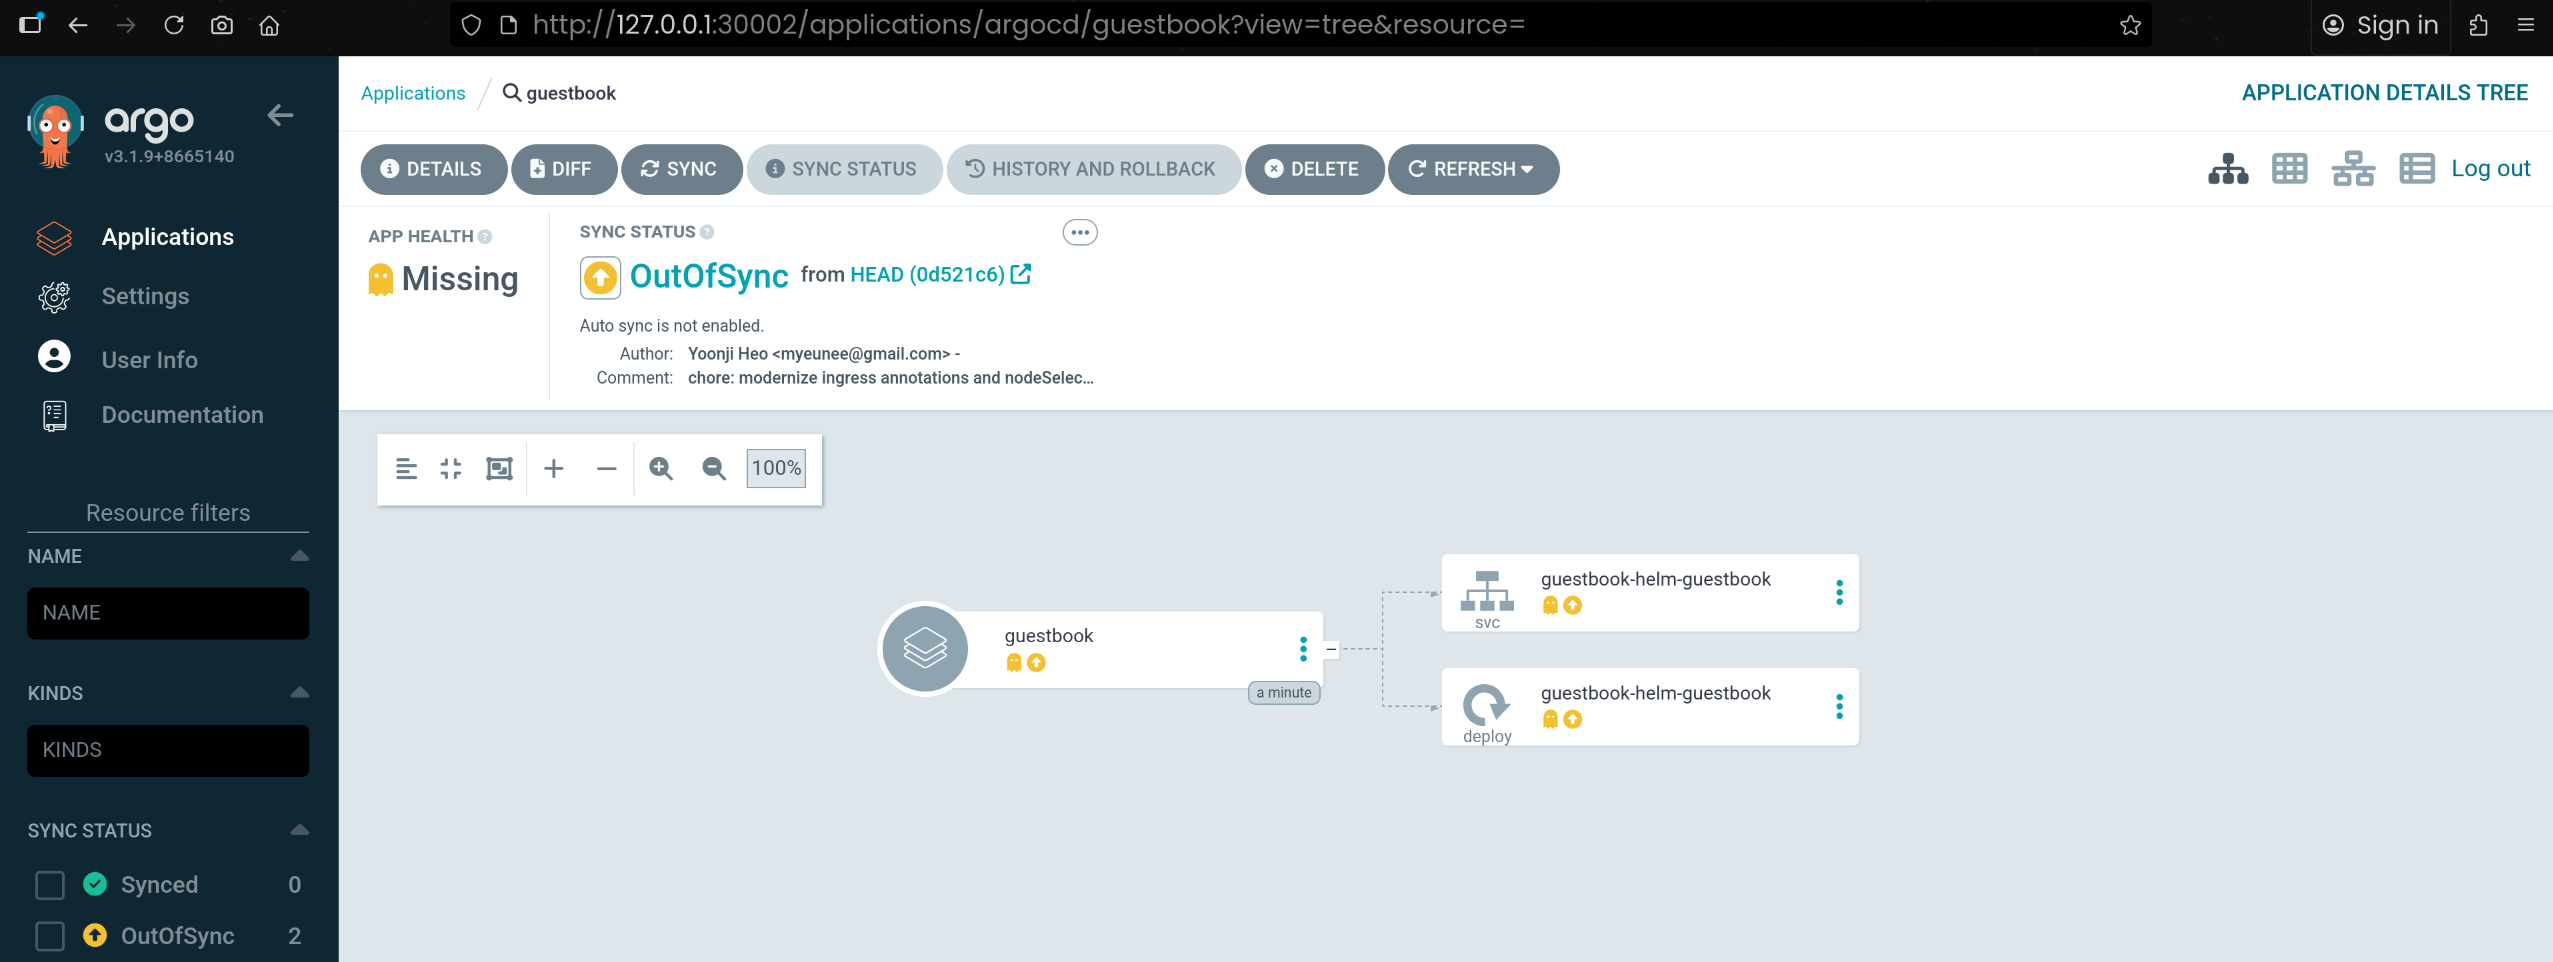The height and width of the screenshot is (962, 2553).
Task: Open the browser hamburger menu
Action: pos(2526,25)
